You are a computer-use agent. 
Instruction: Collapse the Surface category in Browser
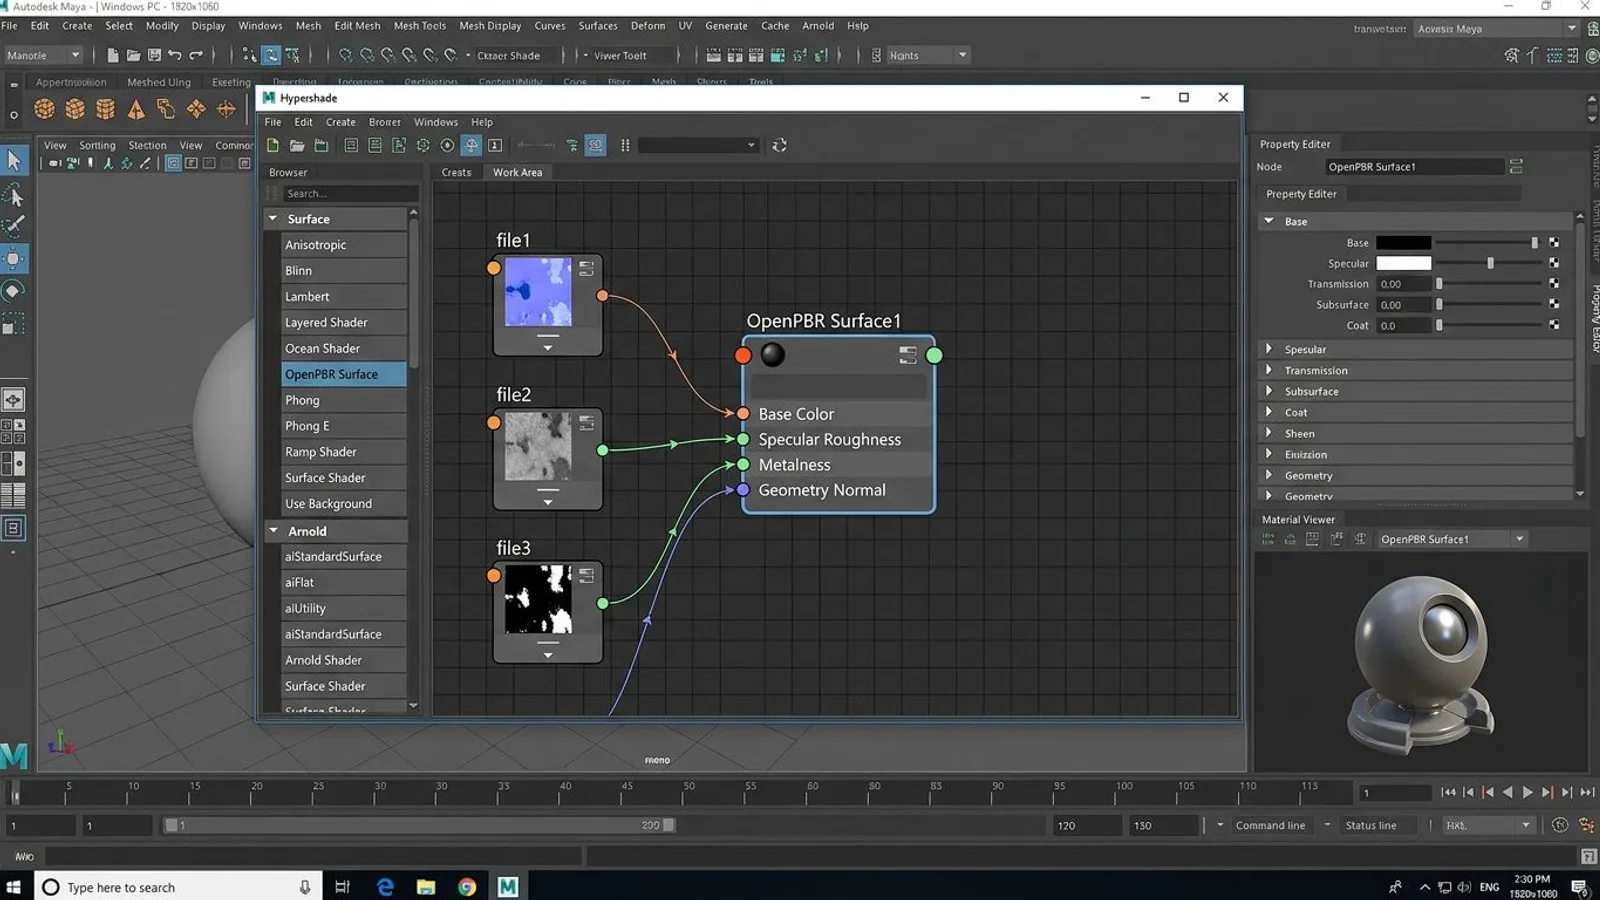[x=273, y=218]
